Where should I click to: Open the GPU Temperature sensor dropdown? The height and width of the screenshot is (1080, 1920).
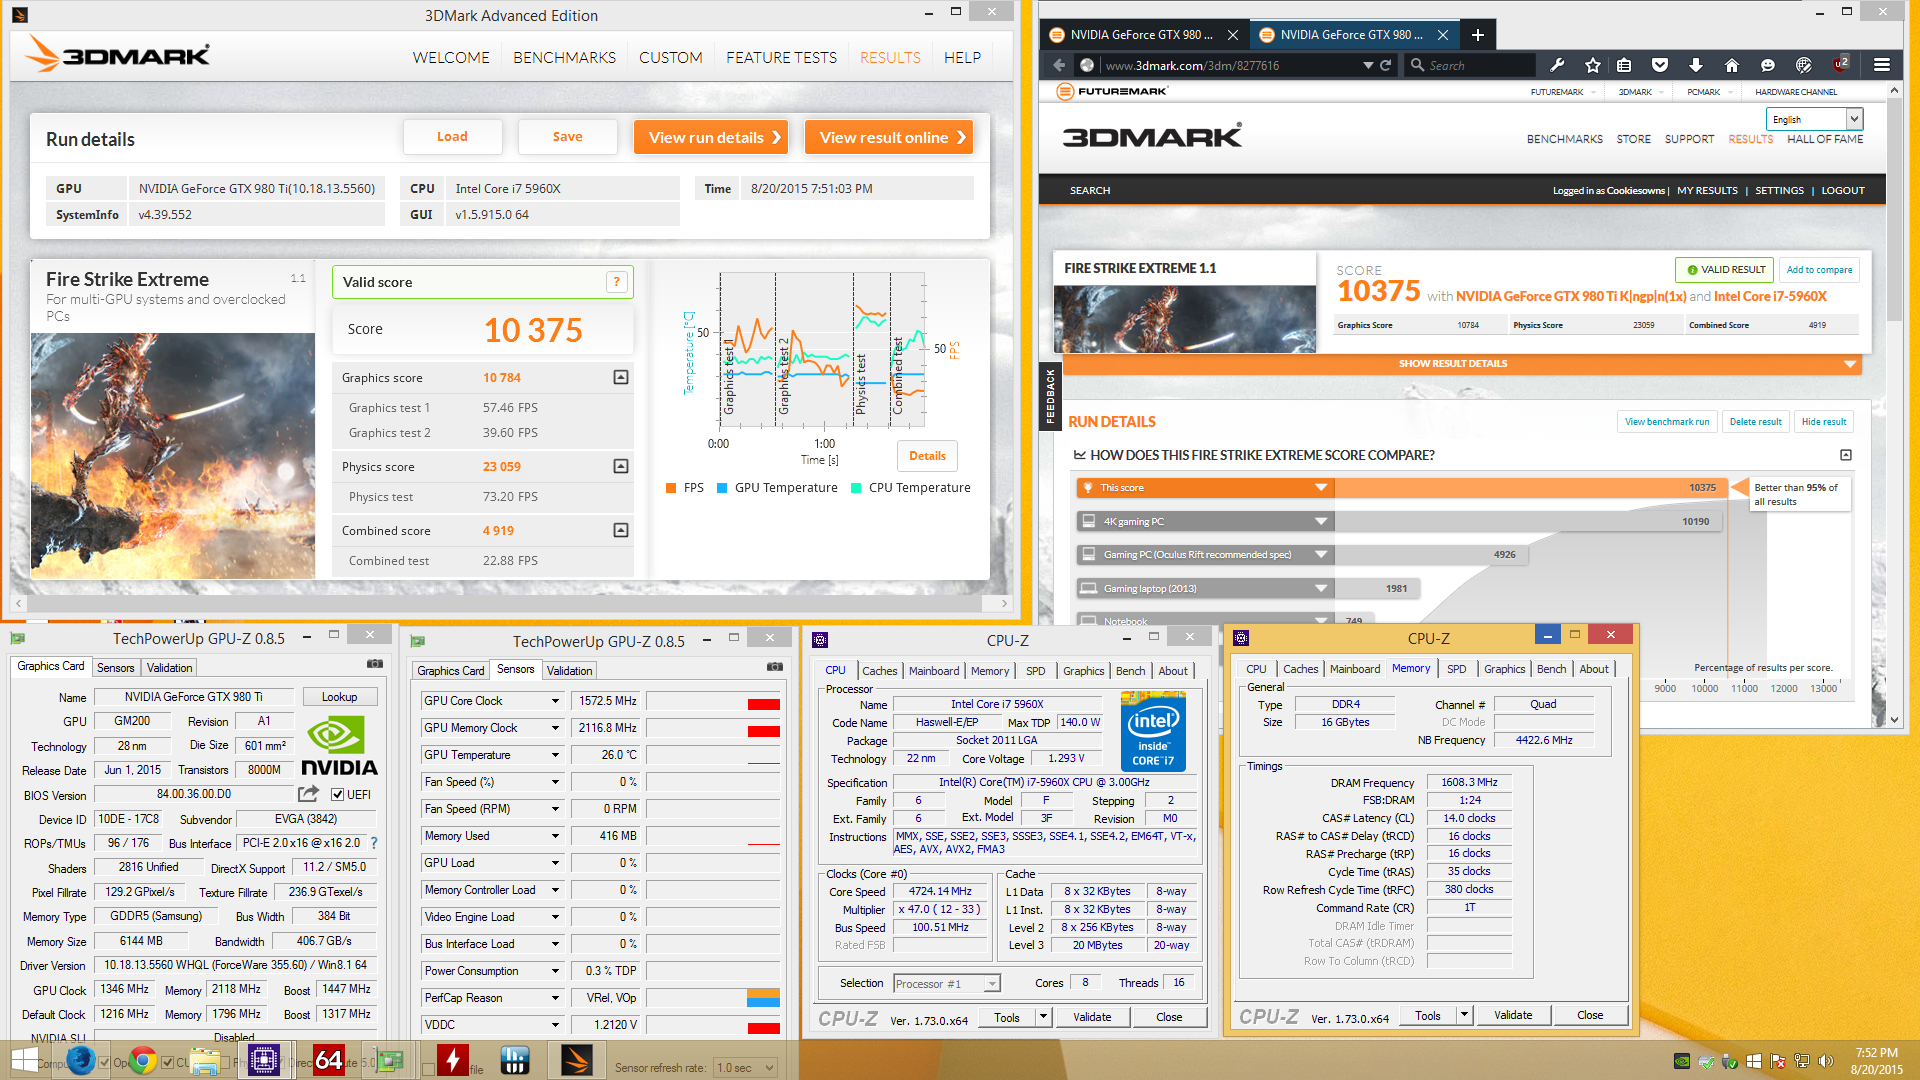point(555,755)
